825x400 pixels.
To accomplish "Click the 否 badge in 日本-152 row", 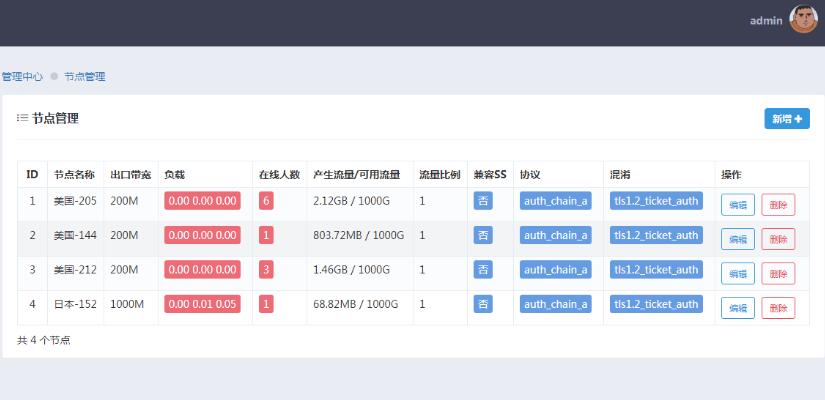I will pyautogui.click(x=483, y=304).
